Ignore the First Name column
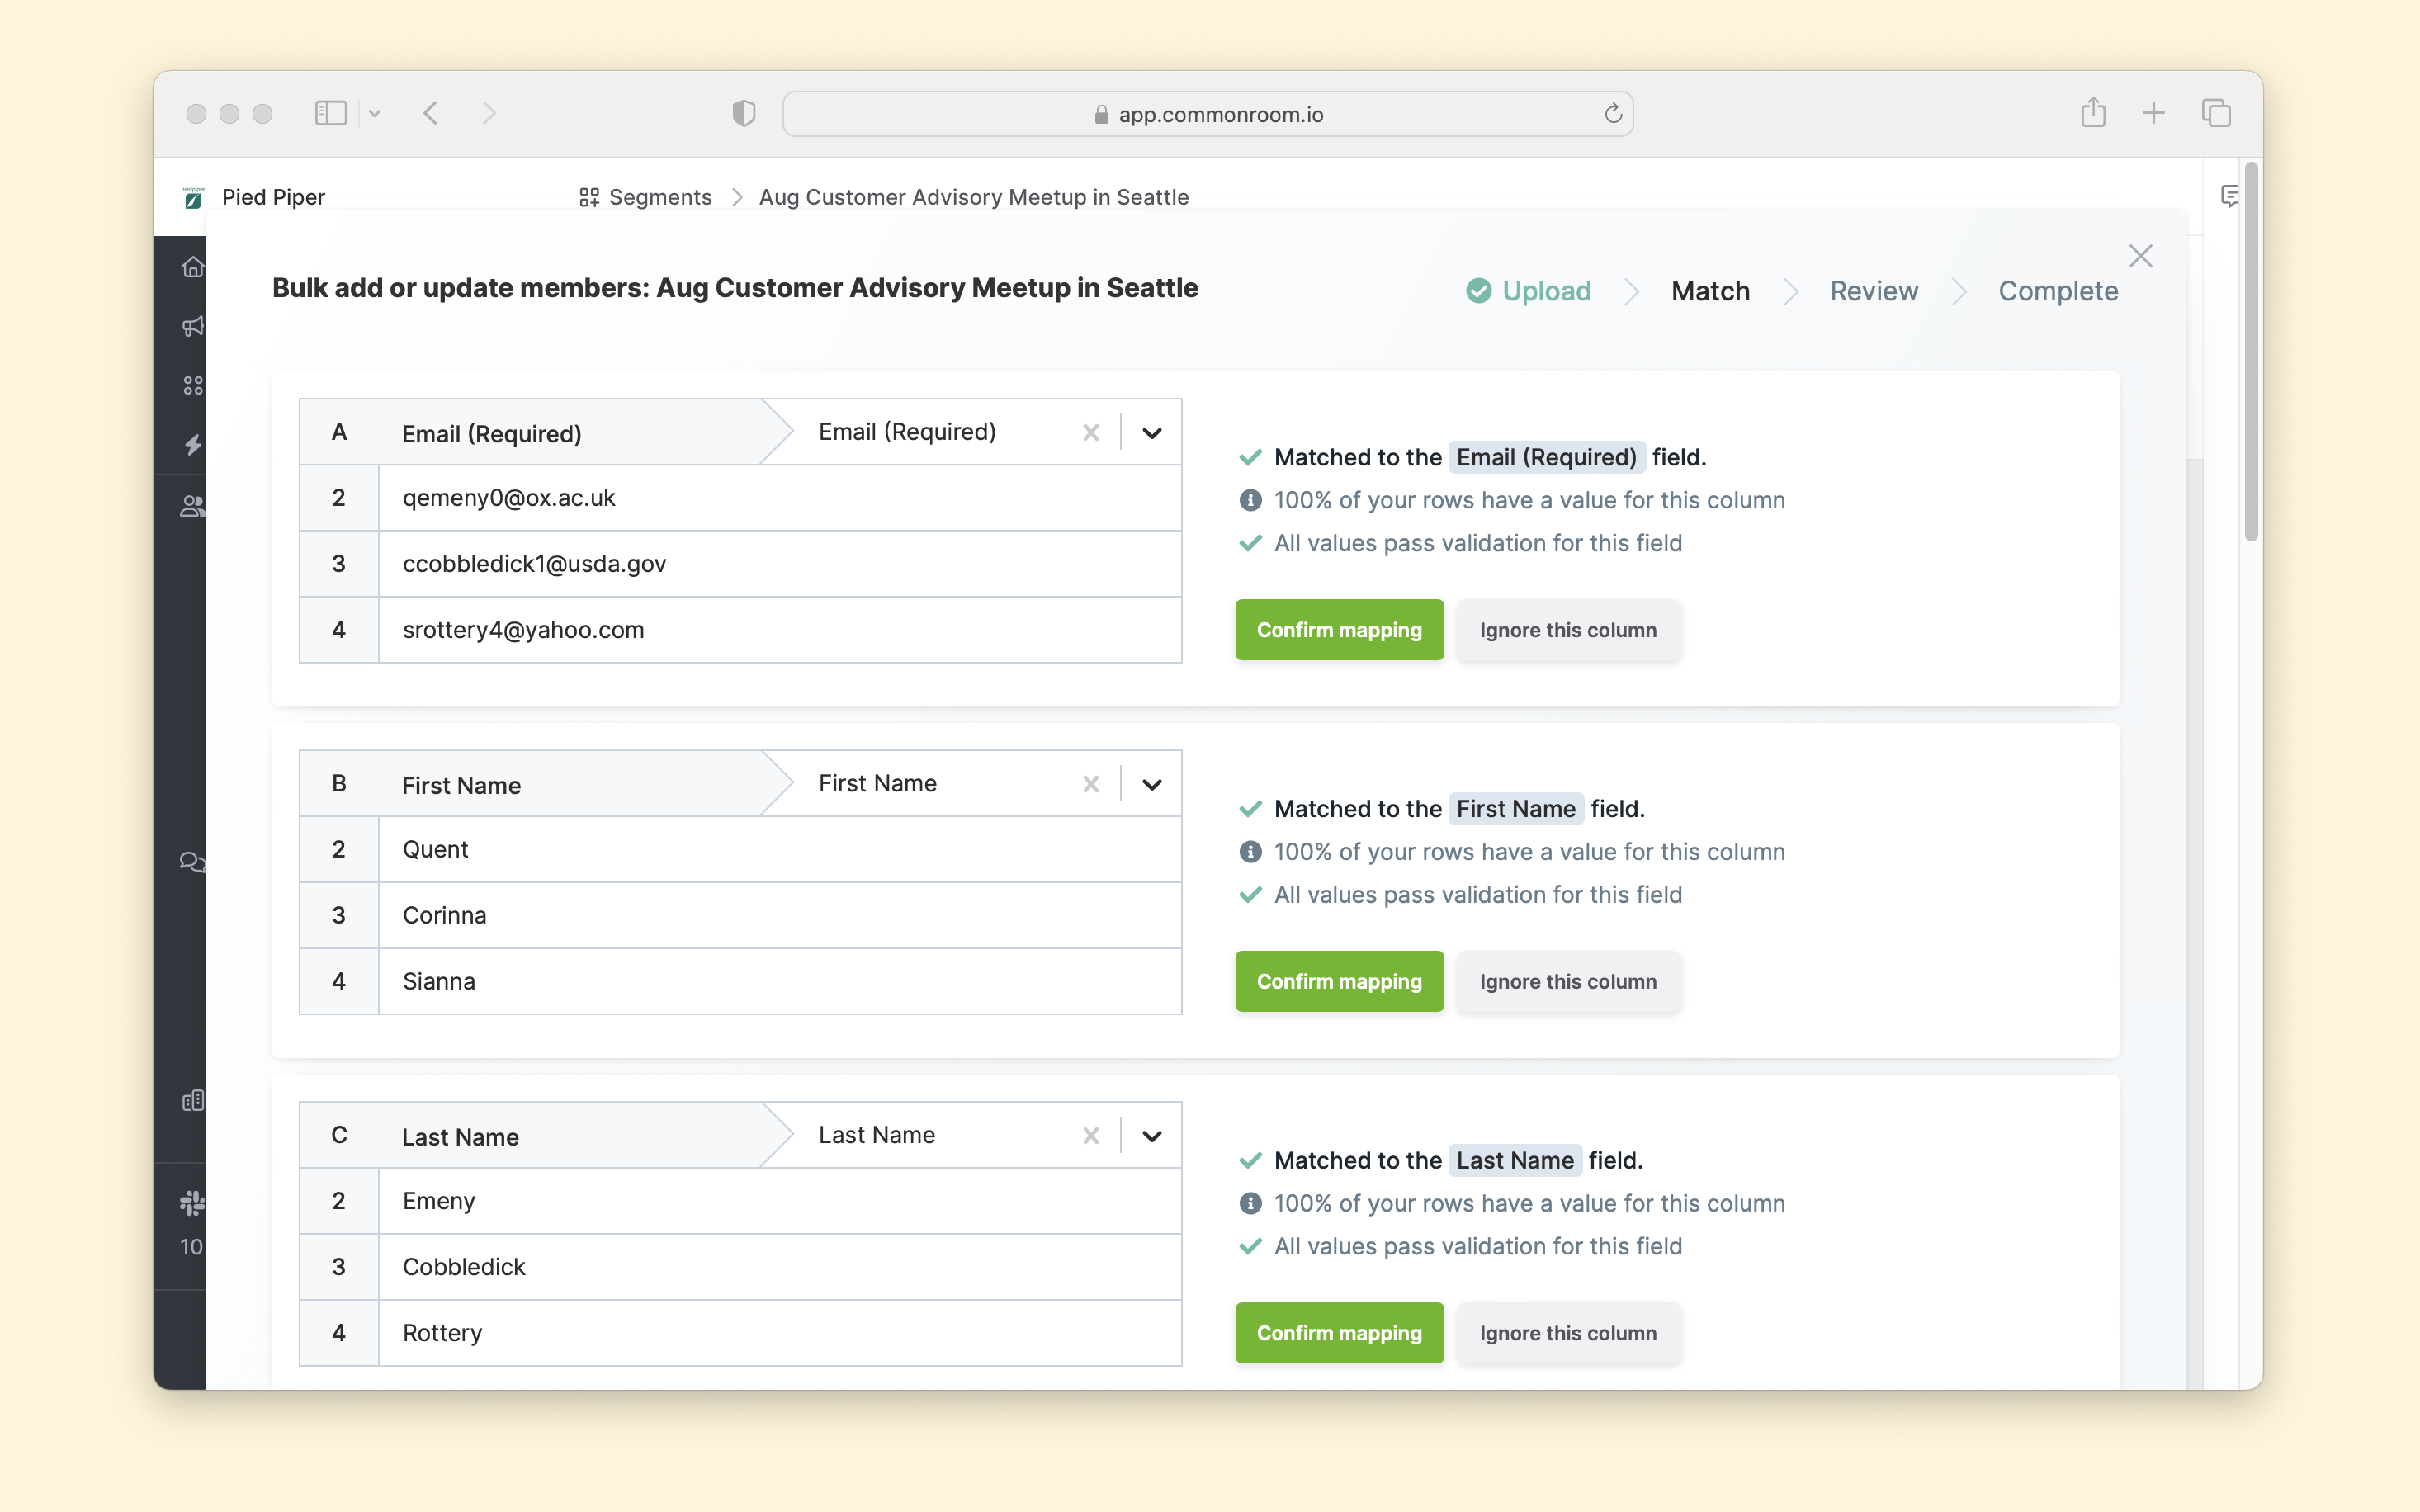This screenshot has height=1512, width=2420. tap(1567, 982)
